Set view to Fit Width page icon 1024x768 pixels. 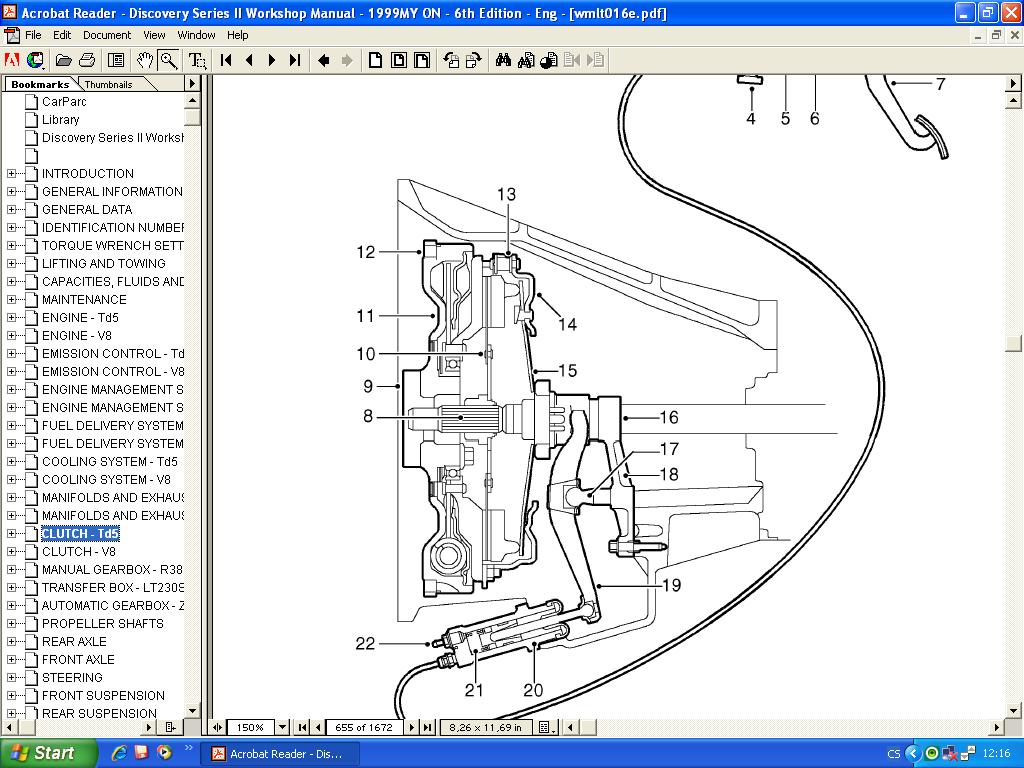(421, 60)
